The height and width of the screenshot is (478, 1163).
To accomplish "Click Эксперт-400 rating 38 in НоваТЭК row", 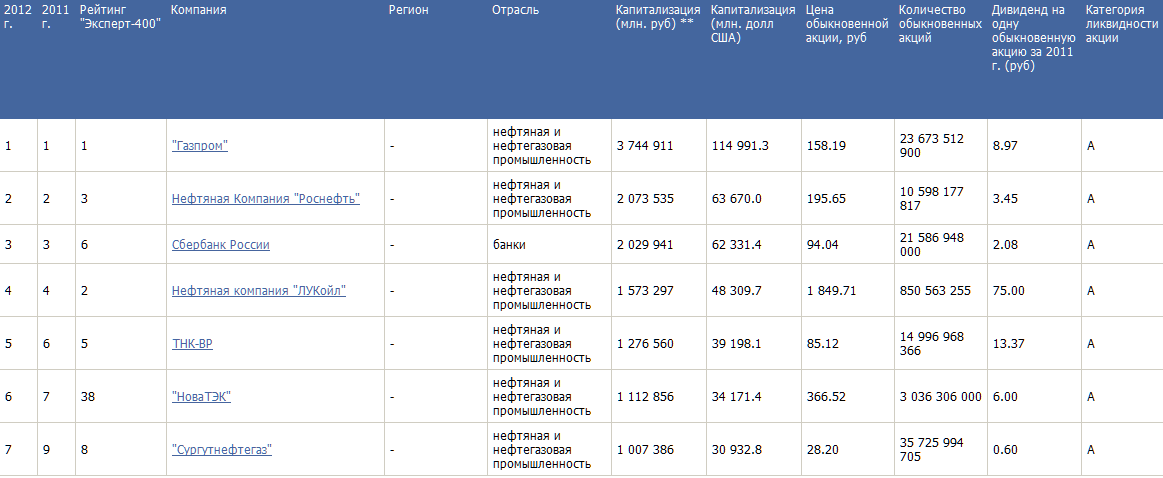I will point(87,397).
